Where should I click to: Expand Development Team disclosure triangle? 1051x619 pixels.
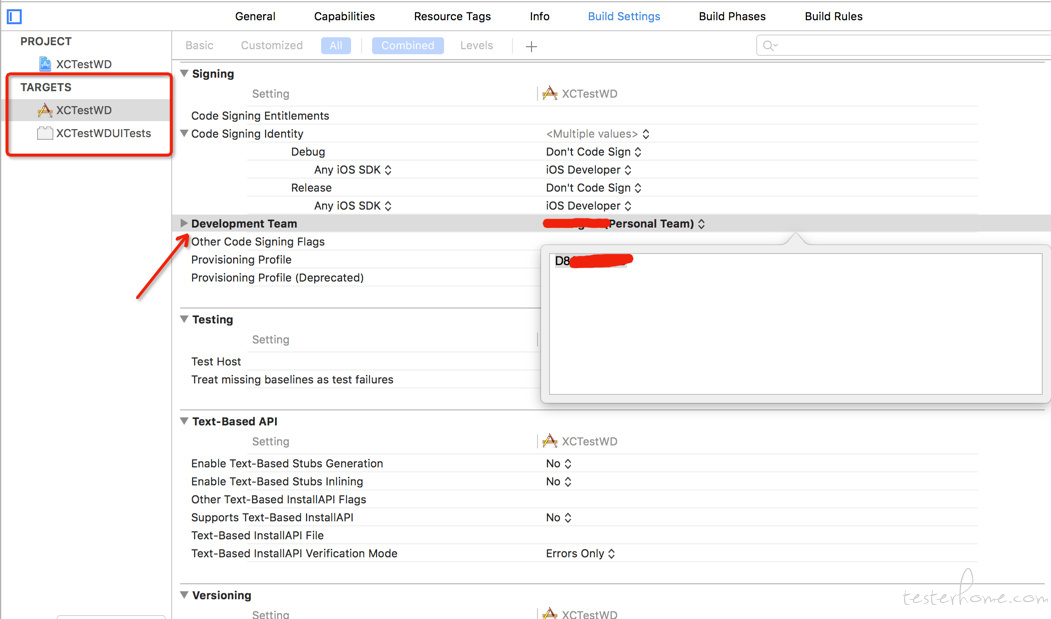[x=184, y=223]
